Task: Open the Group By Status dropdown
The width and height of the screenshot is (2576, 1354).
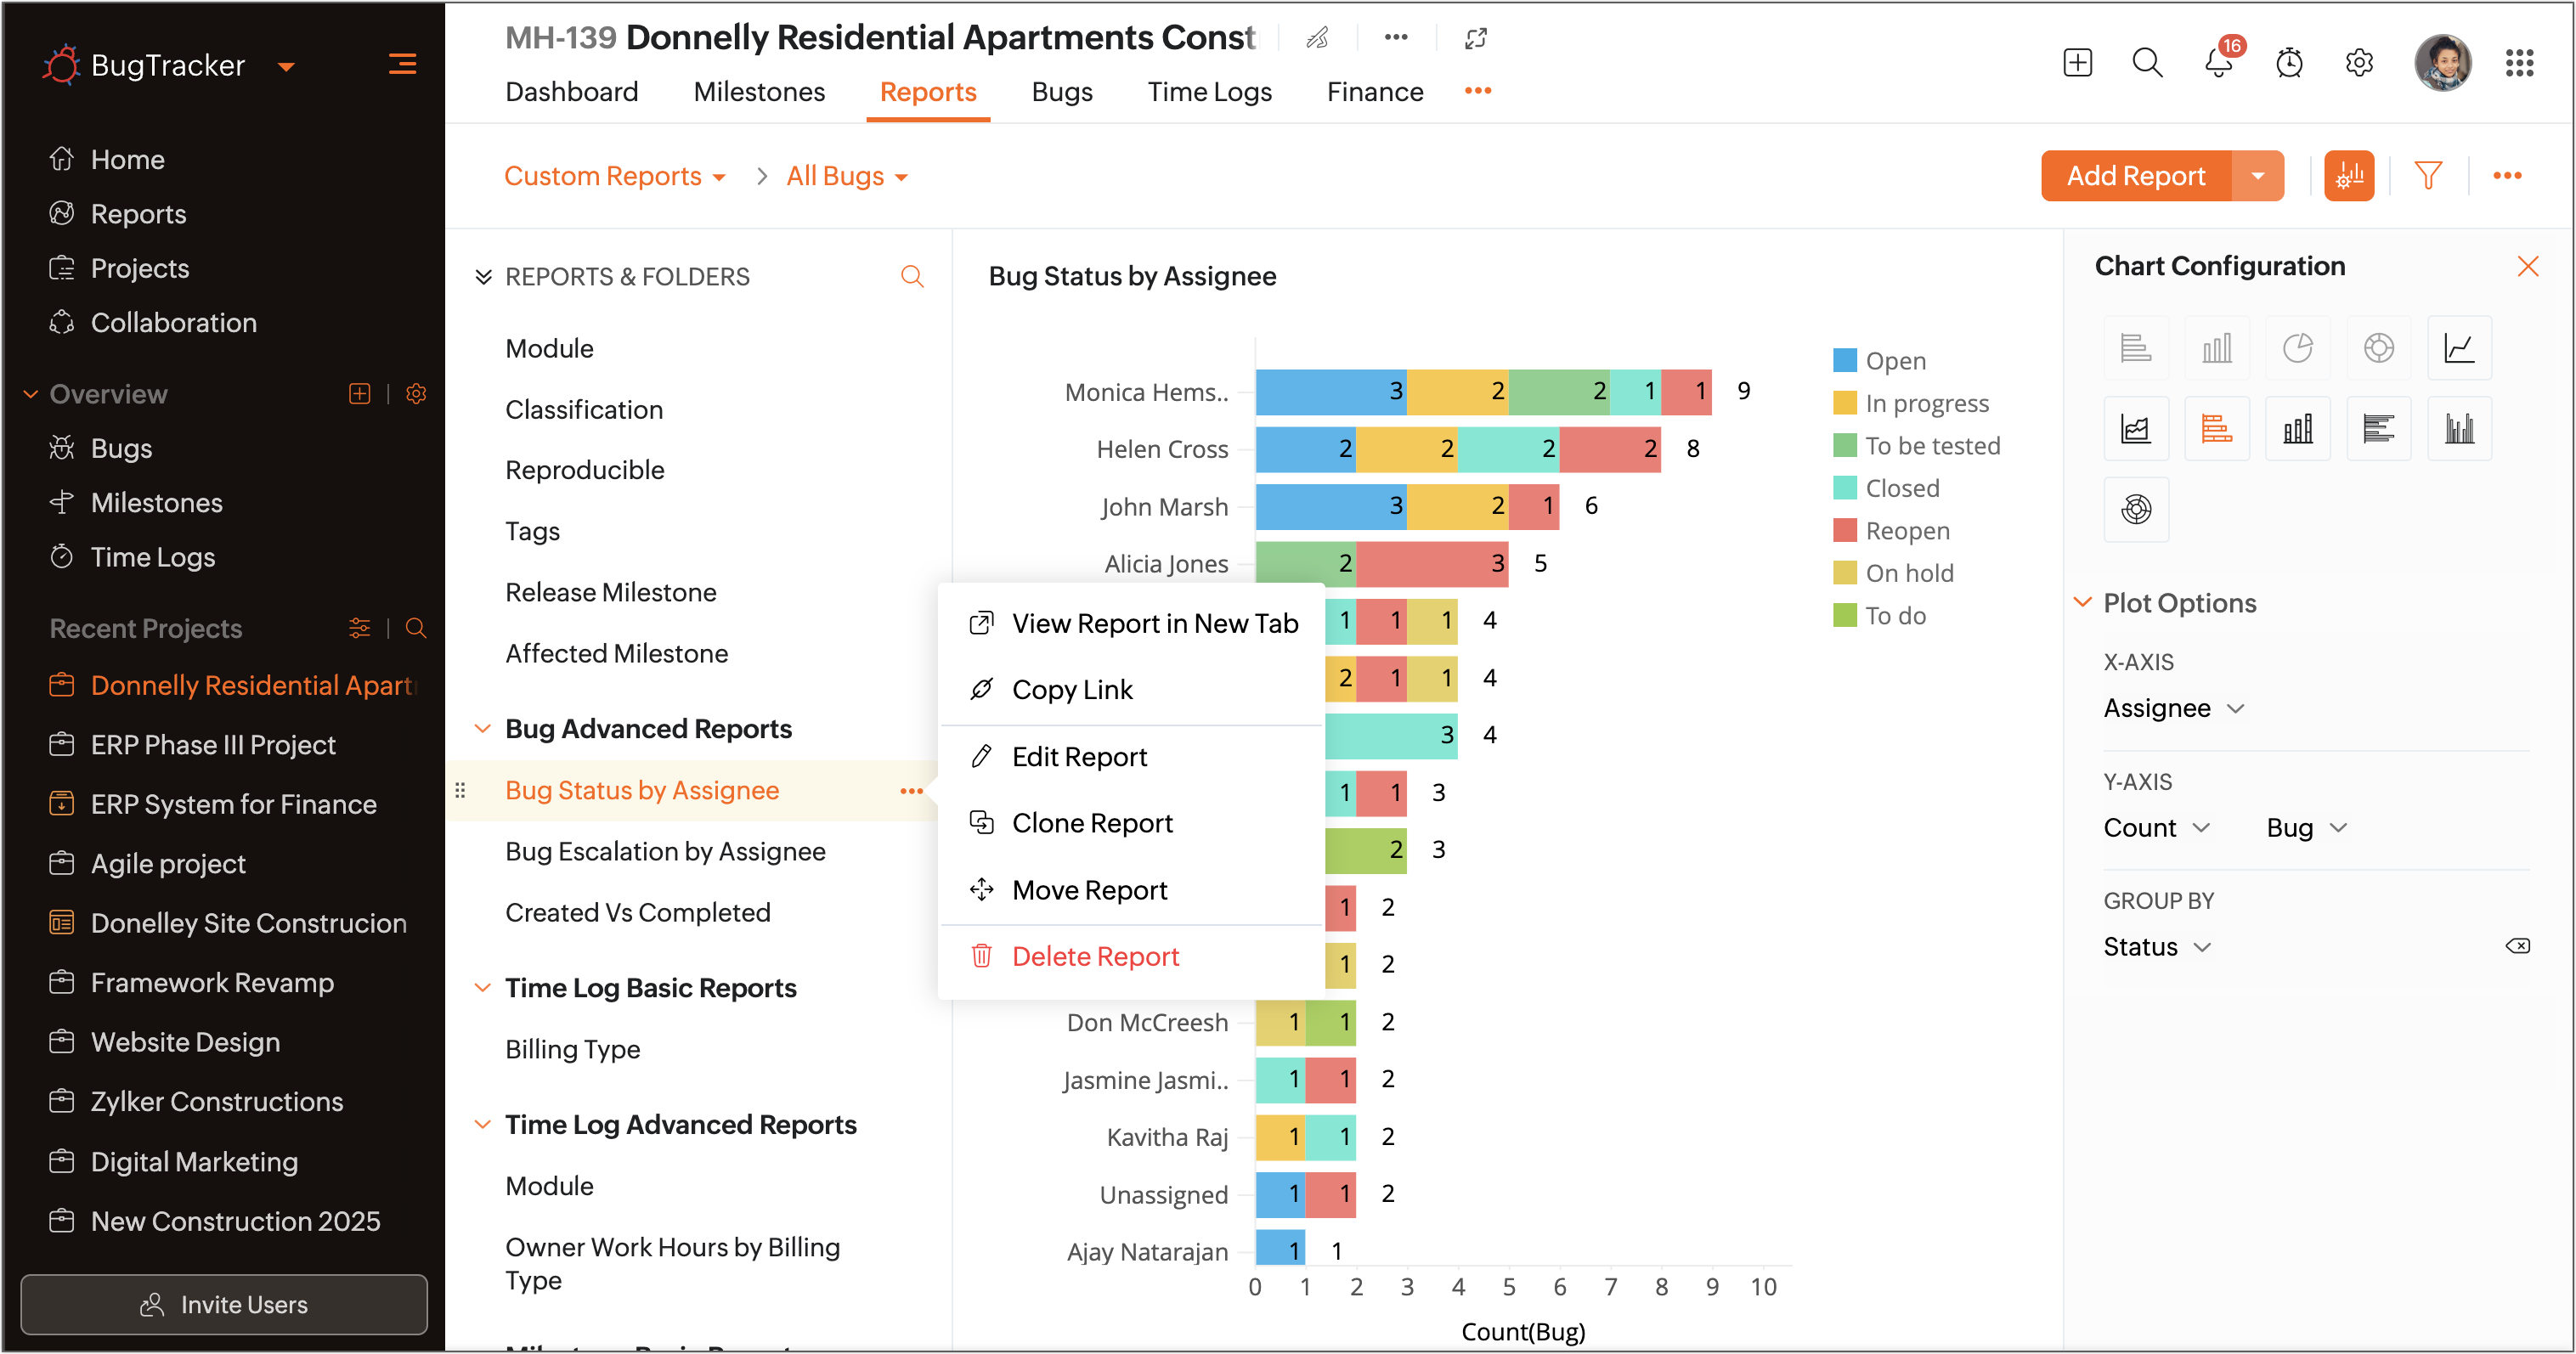Action: (2156, 947)
